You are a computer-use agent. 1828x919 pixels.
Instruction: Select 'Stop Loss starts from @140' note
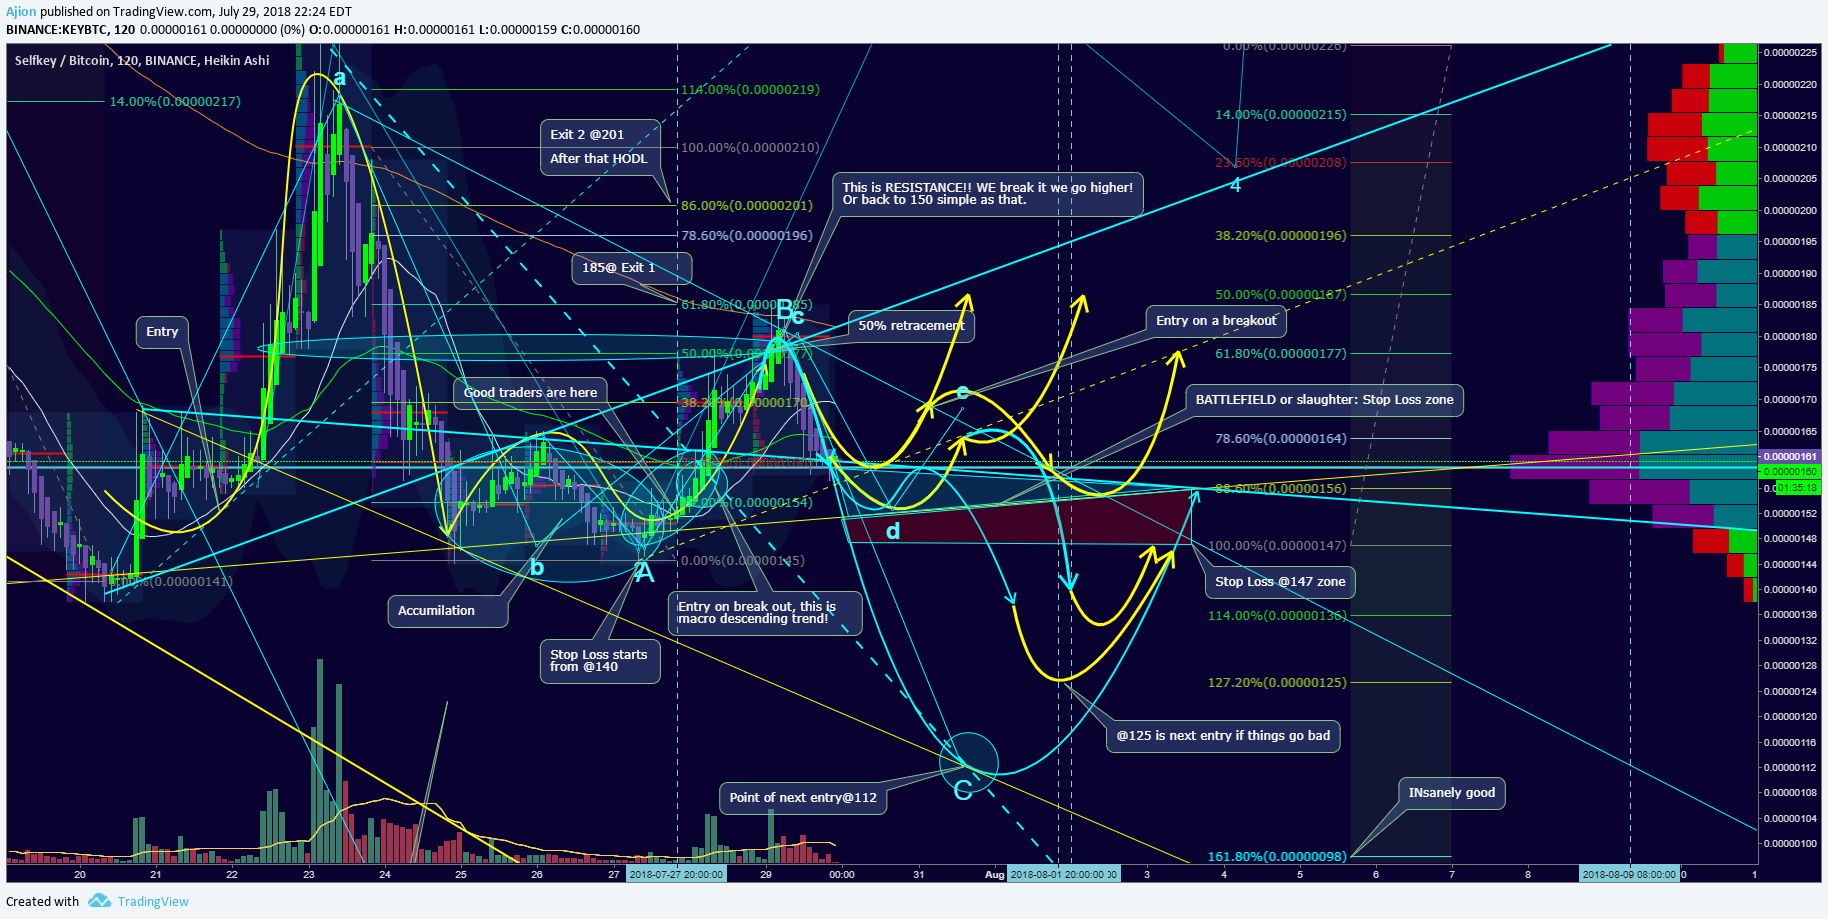pyautogui.click(x=600, y=661)
